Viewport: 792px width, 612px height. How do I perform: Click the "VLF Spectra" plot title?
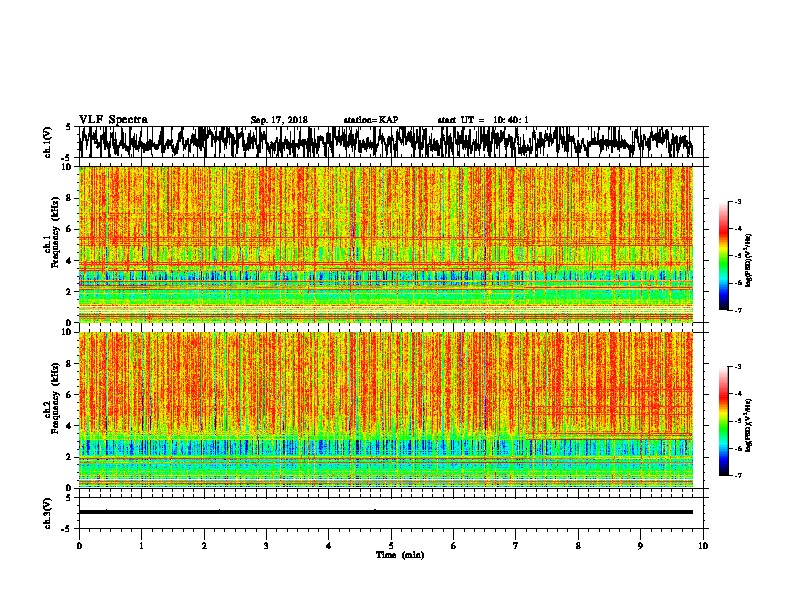(x=113, y=120)
